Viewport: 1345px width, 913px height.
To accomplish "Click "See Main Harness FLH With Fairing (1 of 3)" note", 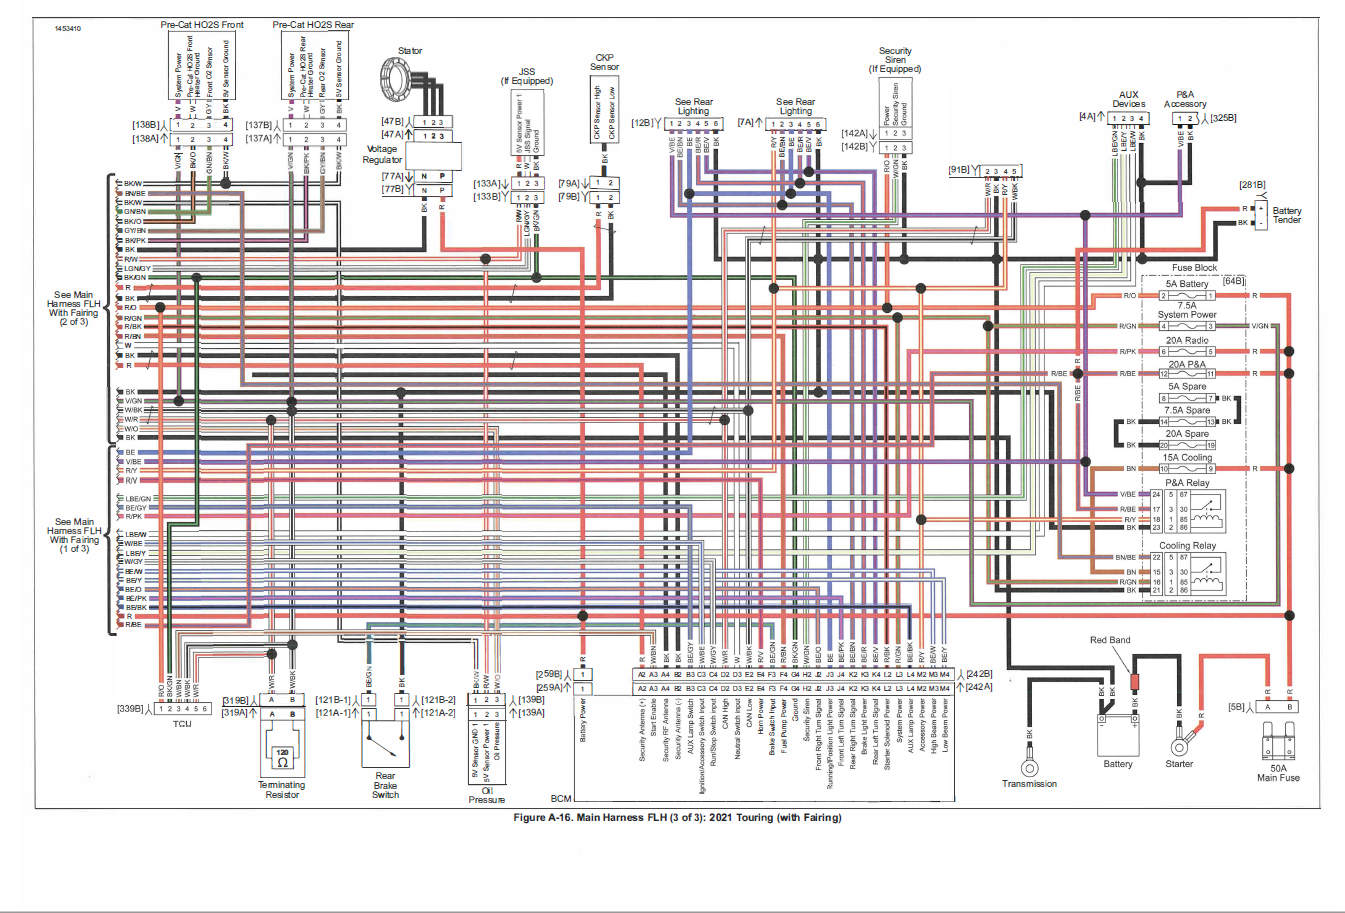I will [x=73, y=535].
